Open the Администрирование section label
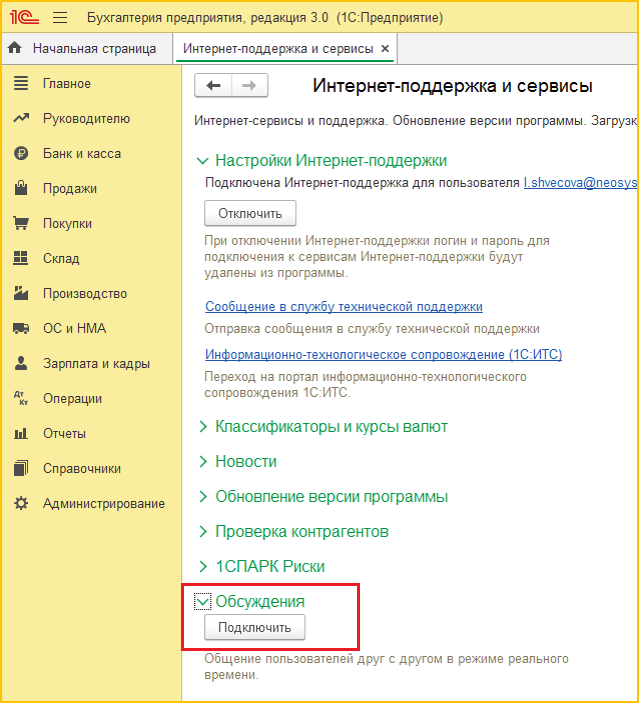639x703 pixels. tap(104, 503)
